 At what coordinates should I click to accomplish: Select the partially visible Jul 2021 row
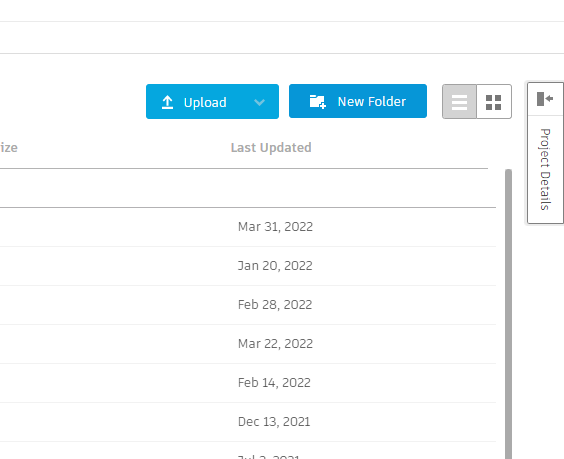point(248,451)
